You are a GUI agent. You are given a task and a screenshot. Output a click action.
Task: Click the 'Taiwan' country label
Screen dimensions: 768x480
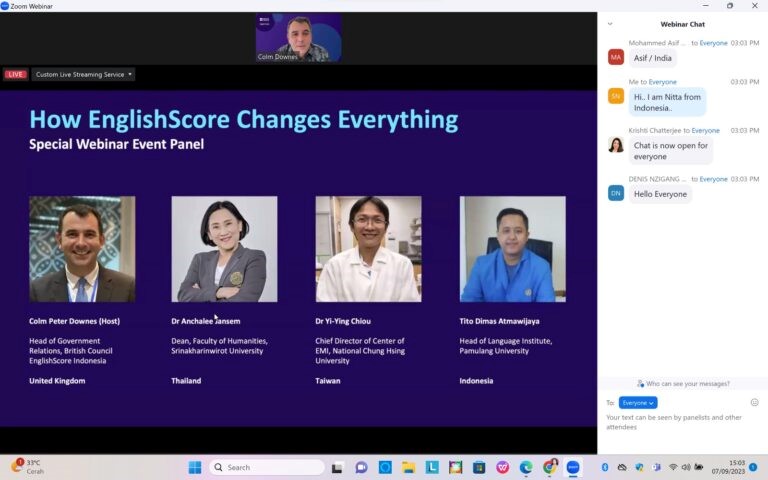tap(328, 381)
